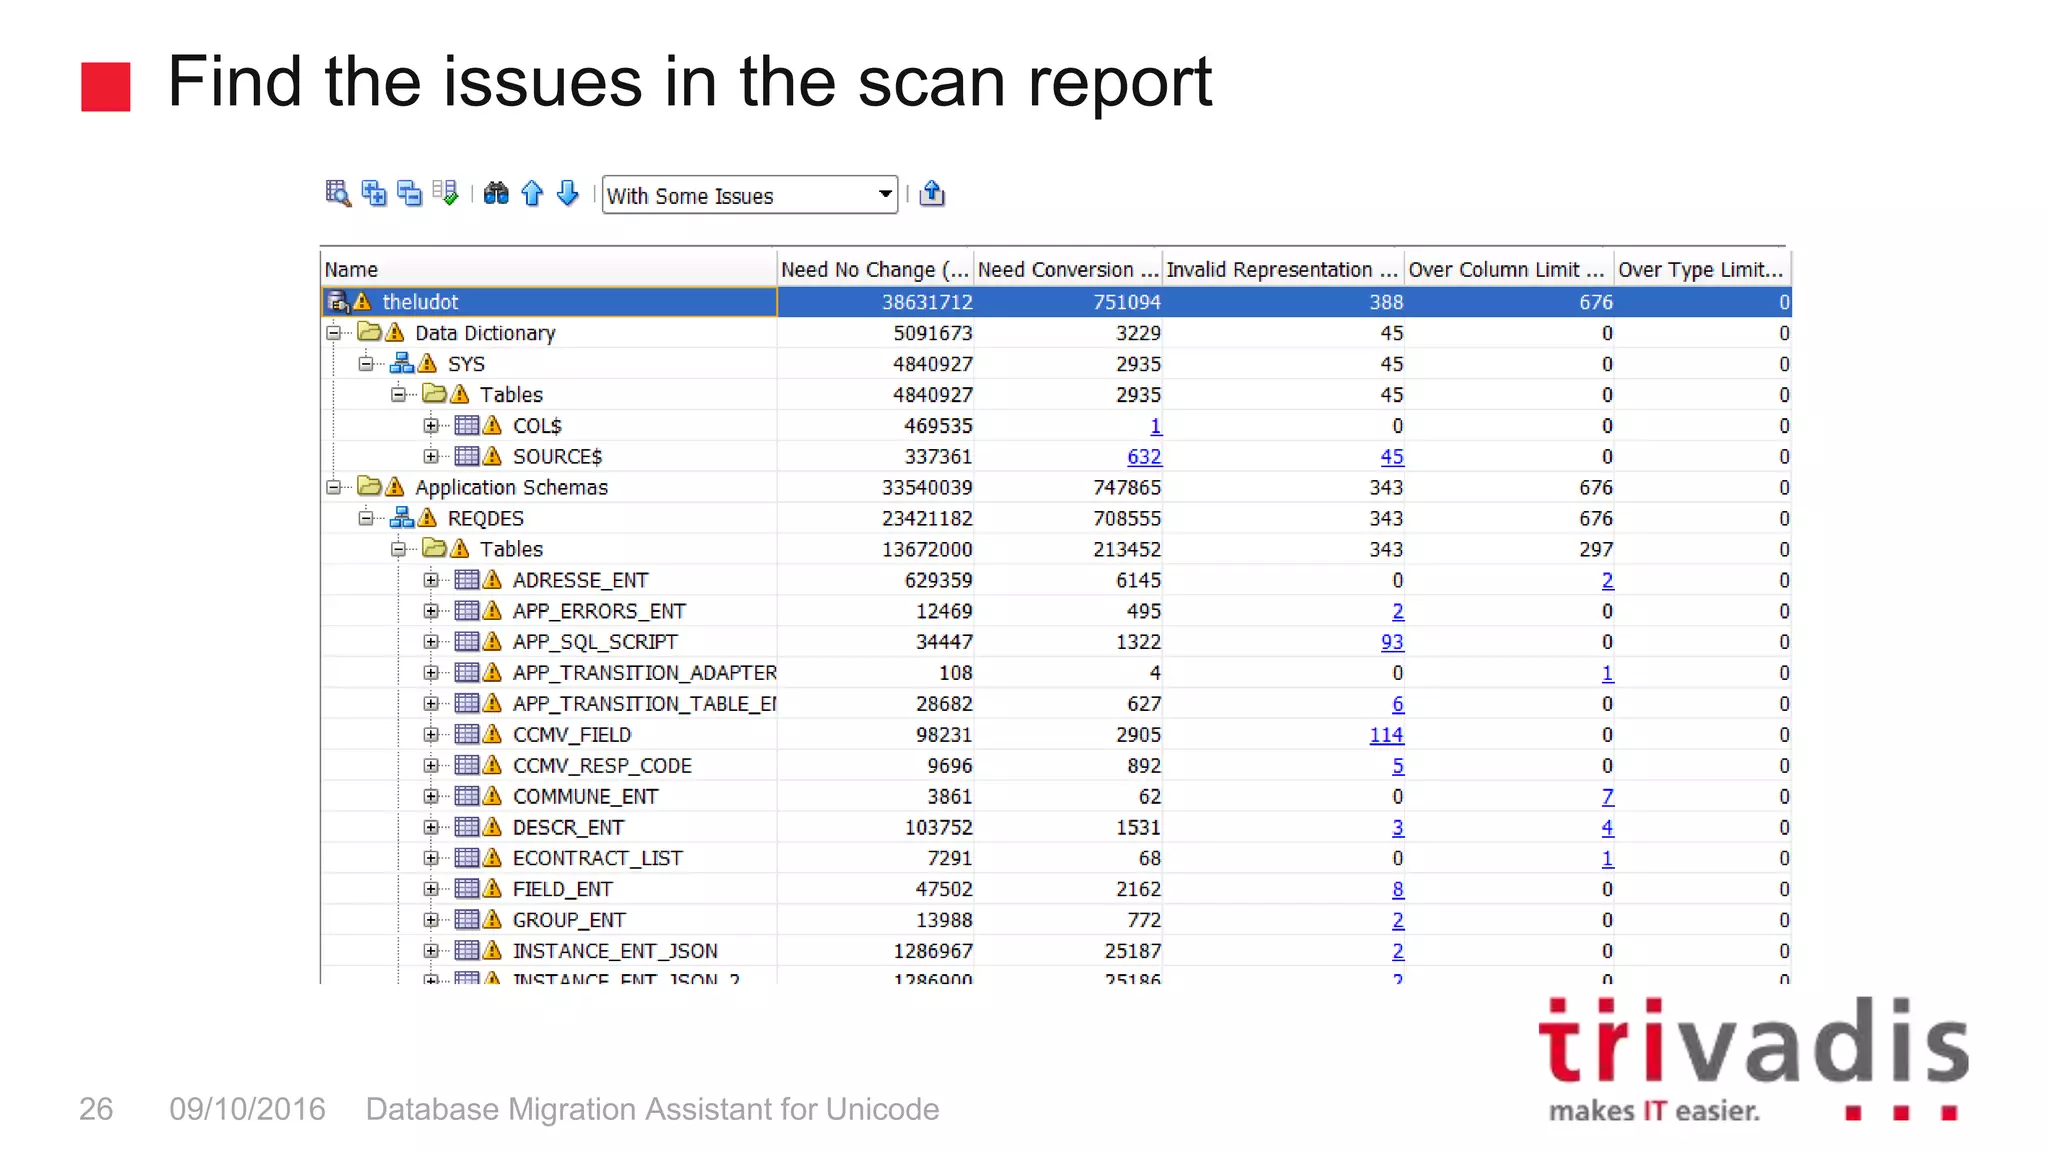Viewport: 2048px width, 1152px height.
Task: Open the 1 Need Conversion link for COL$
Action: [x=1156, y=425]
